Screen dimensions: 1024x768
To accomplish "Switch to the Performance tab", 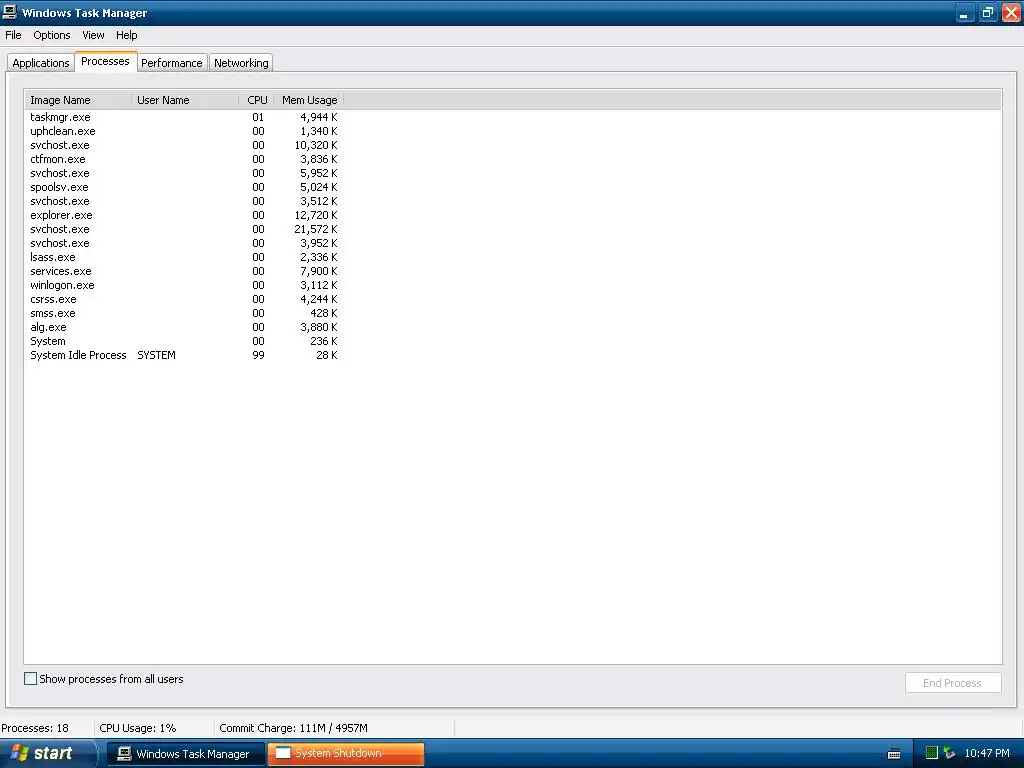I will pyautogui.click(x=172, y=63).
